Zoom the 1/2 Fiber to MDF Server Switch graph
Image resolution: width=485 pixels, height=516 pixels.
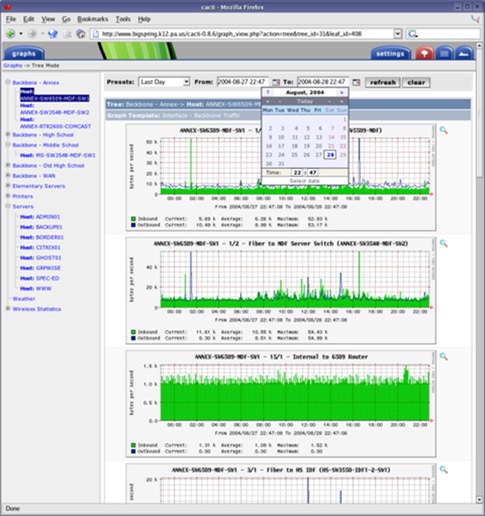[443, 243]
